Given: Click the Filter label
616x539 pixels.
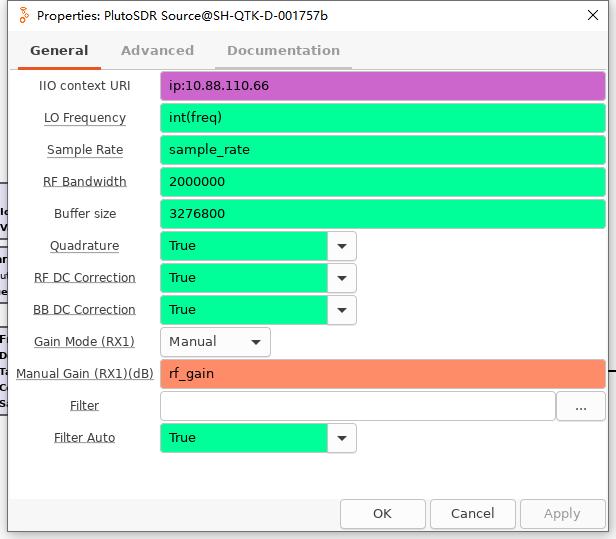Looking at the screenshot, I should 84,406.
